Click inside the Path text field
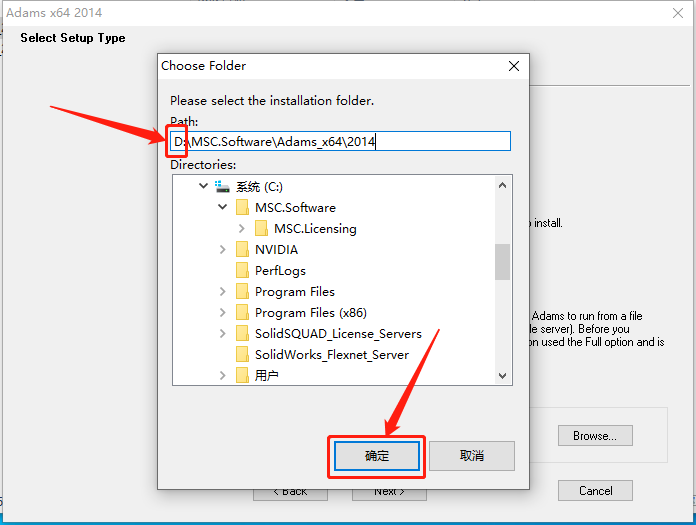The image size is (696, 525). click(340, 142)
